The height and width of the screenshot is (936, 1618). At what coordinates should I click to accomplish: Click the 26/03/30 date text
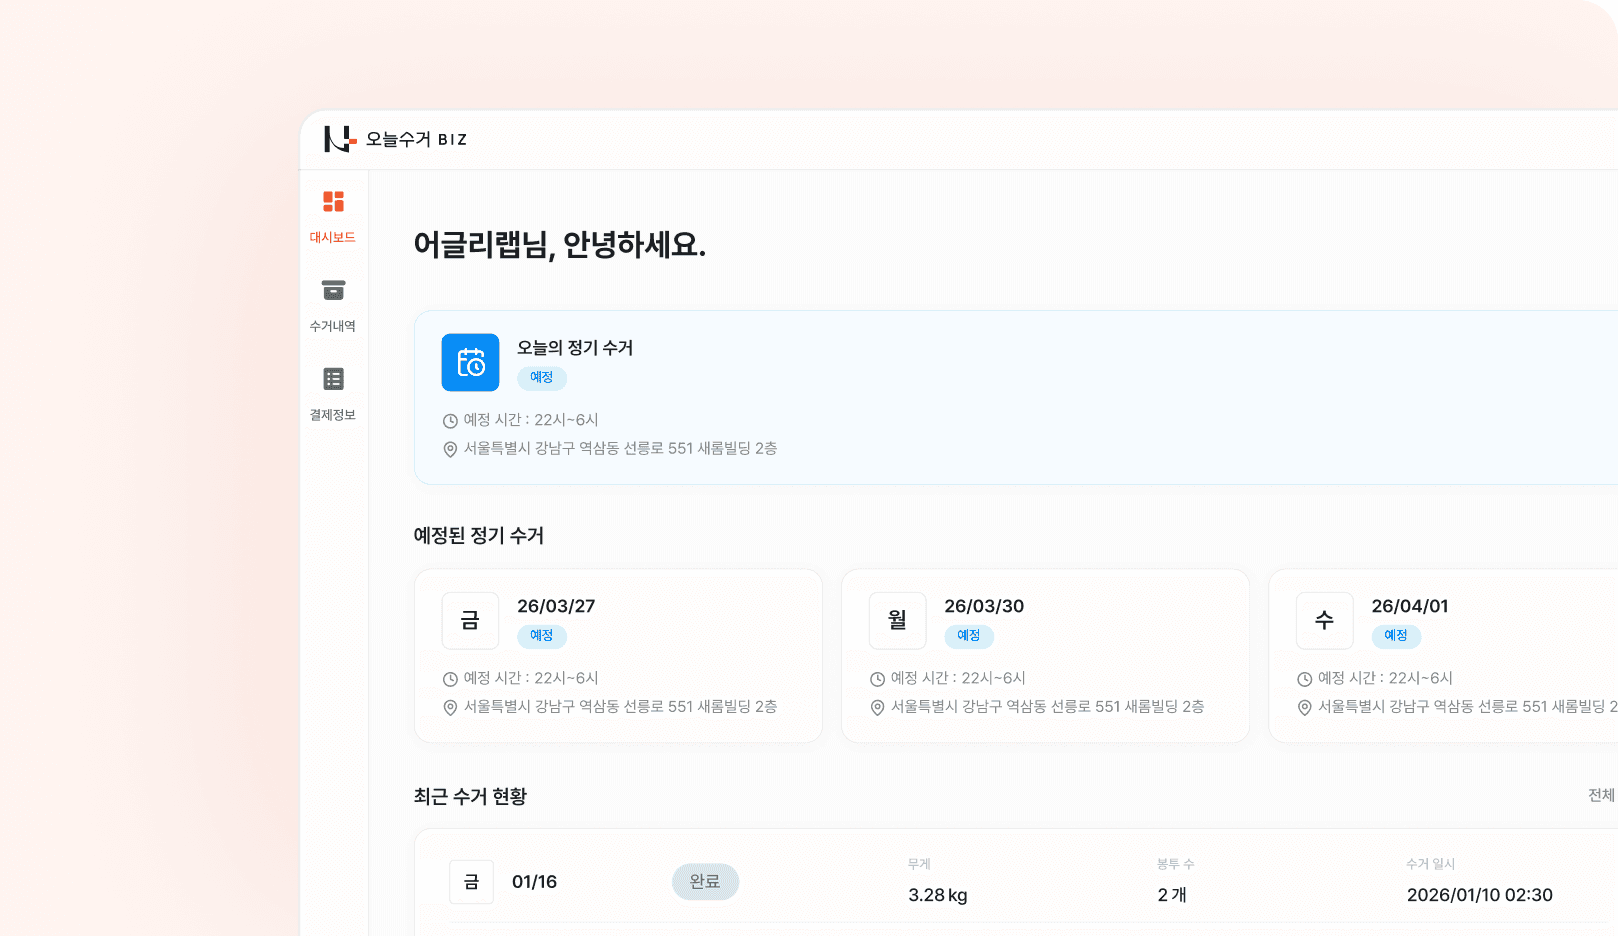984,606
